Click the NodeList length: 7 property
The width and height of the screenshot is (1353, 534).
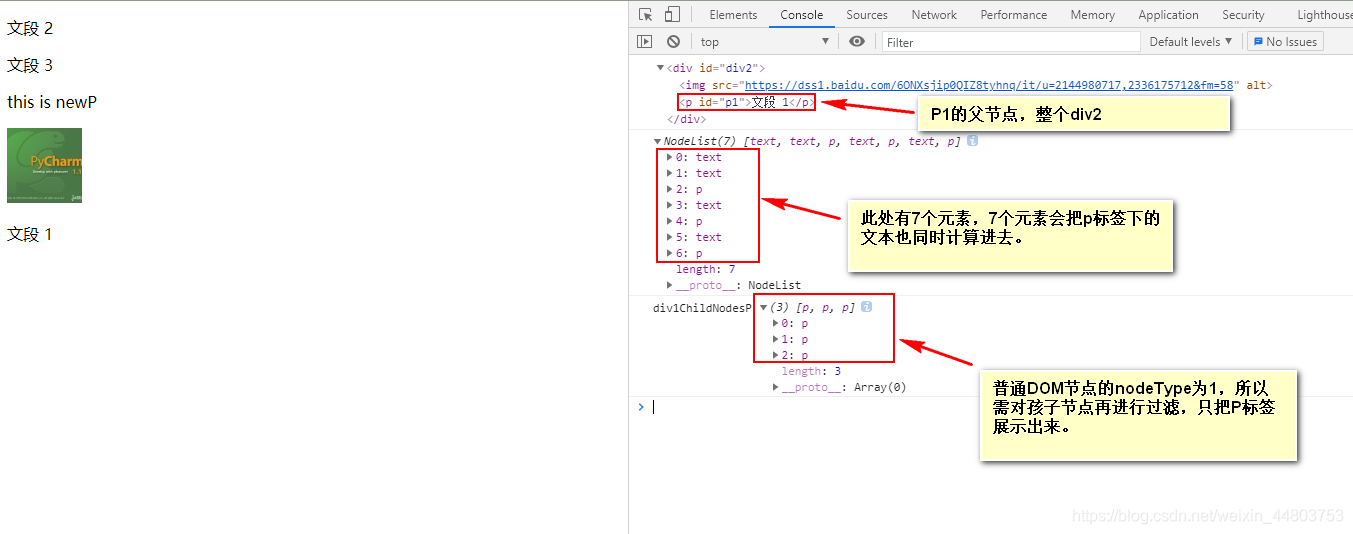(706, 269)
